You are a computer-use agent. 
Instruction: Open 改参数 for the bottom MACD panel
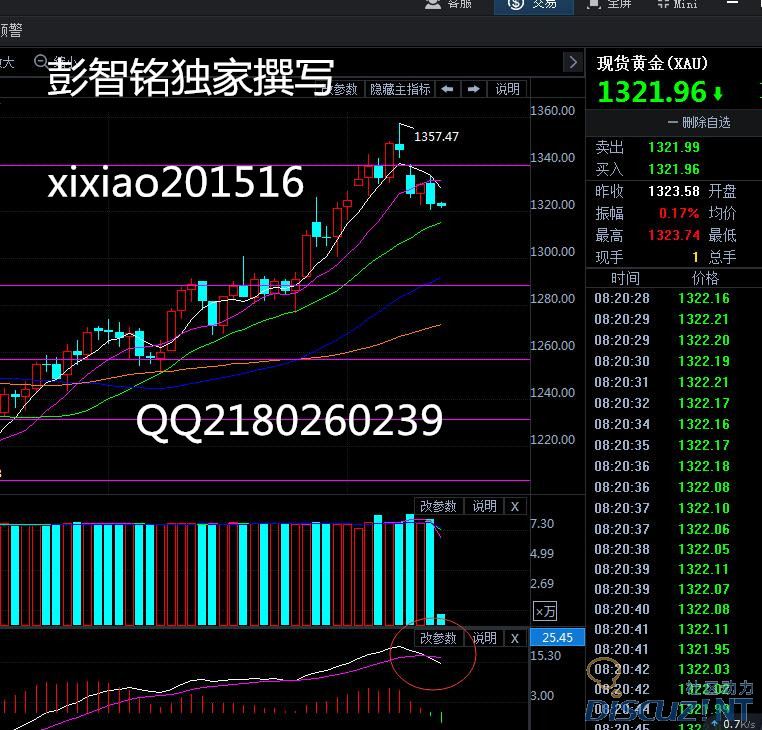pos(438,637)
